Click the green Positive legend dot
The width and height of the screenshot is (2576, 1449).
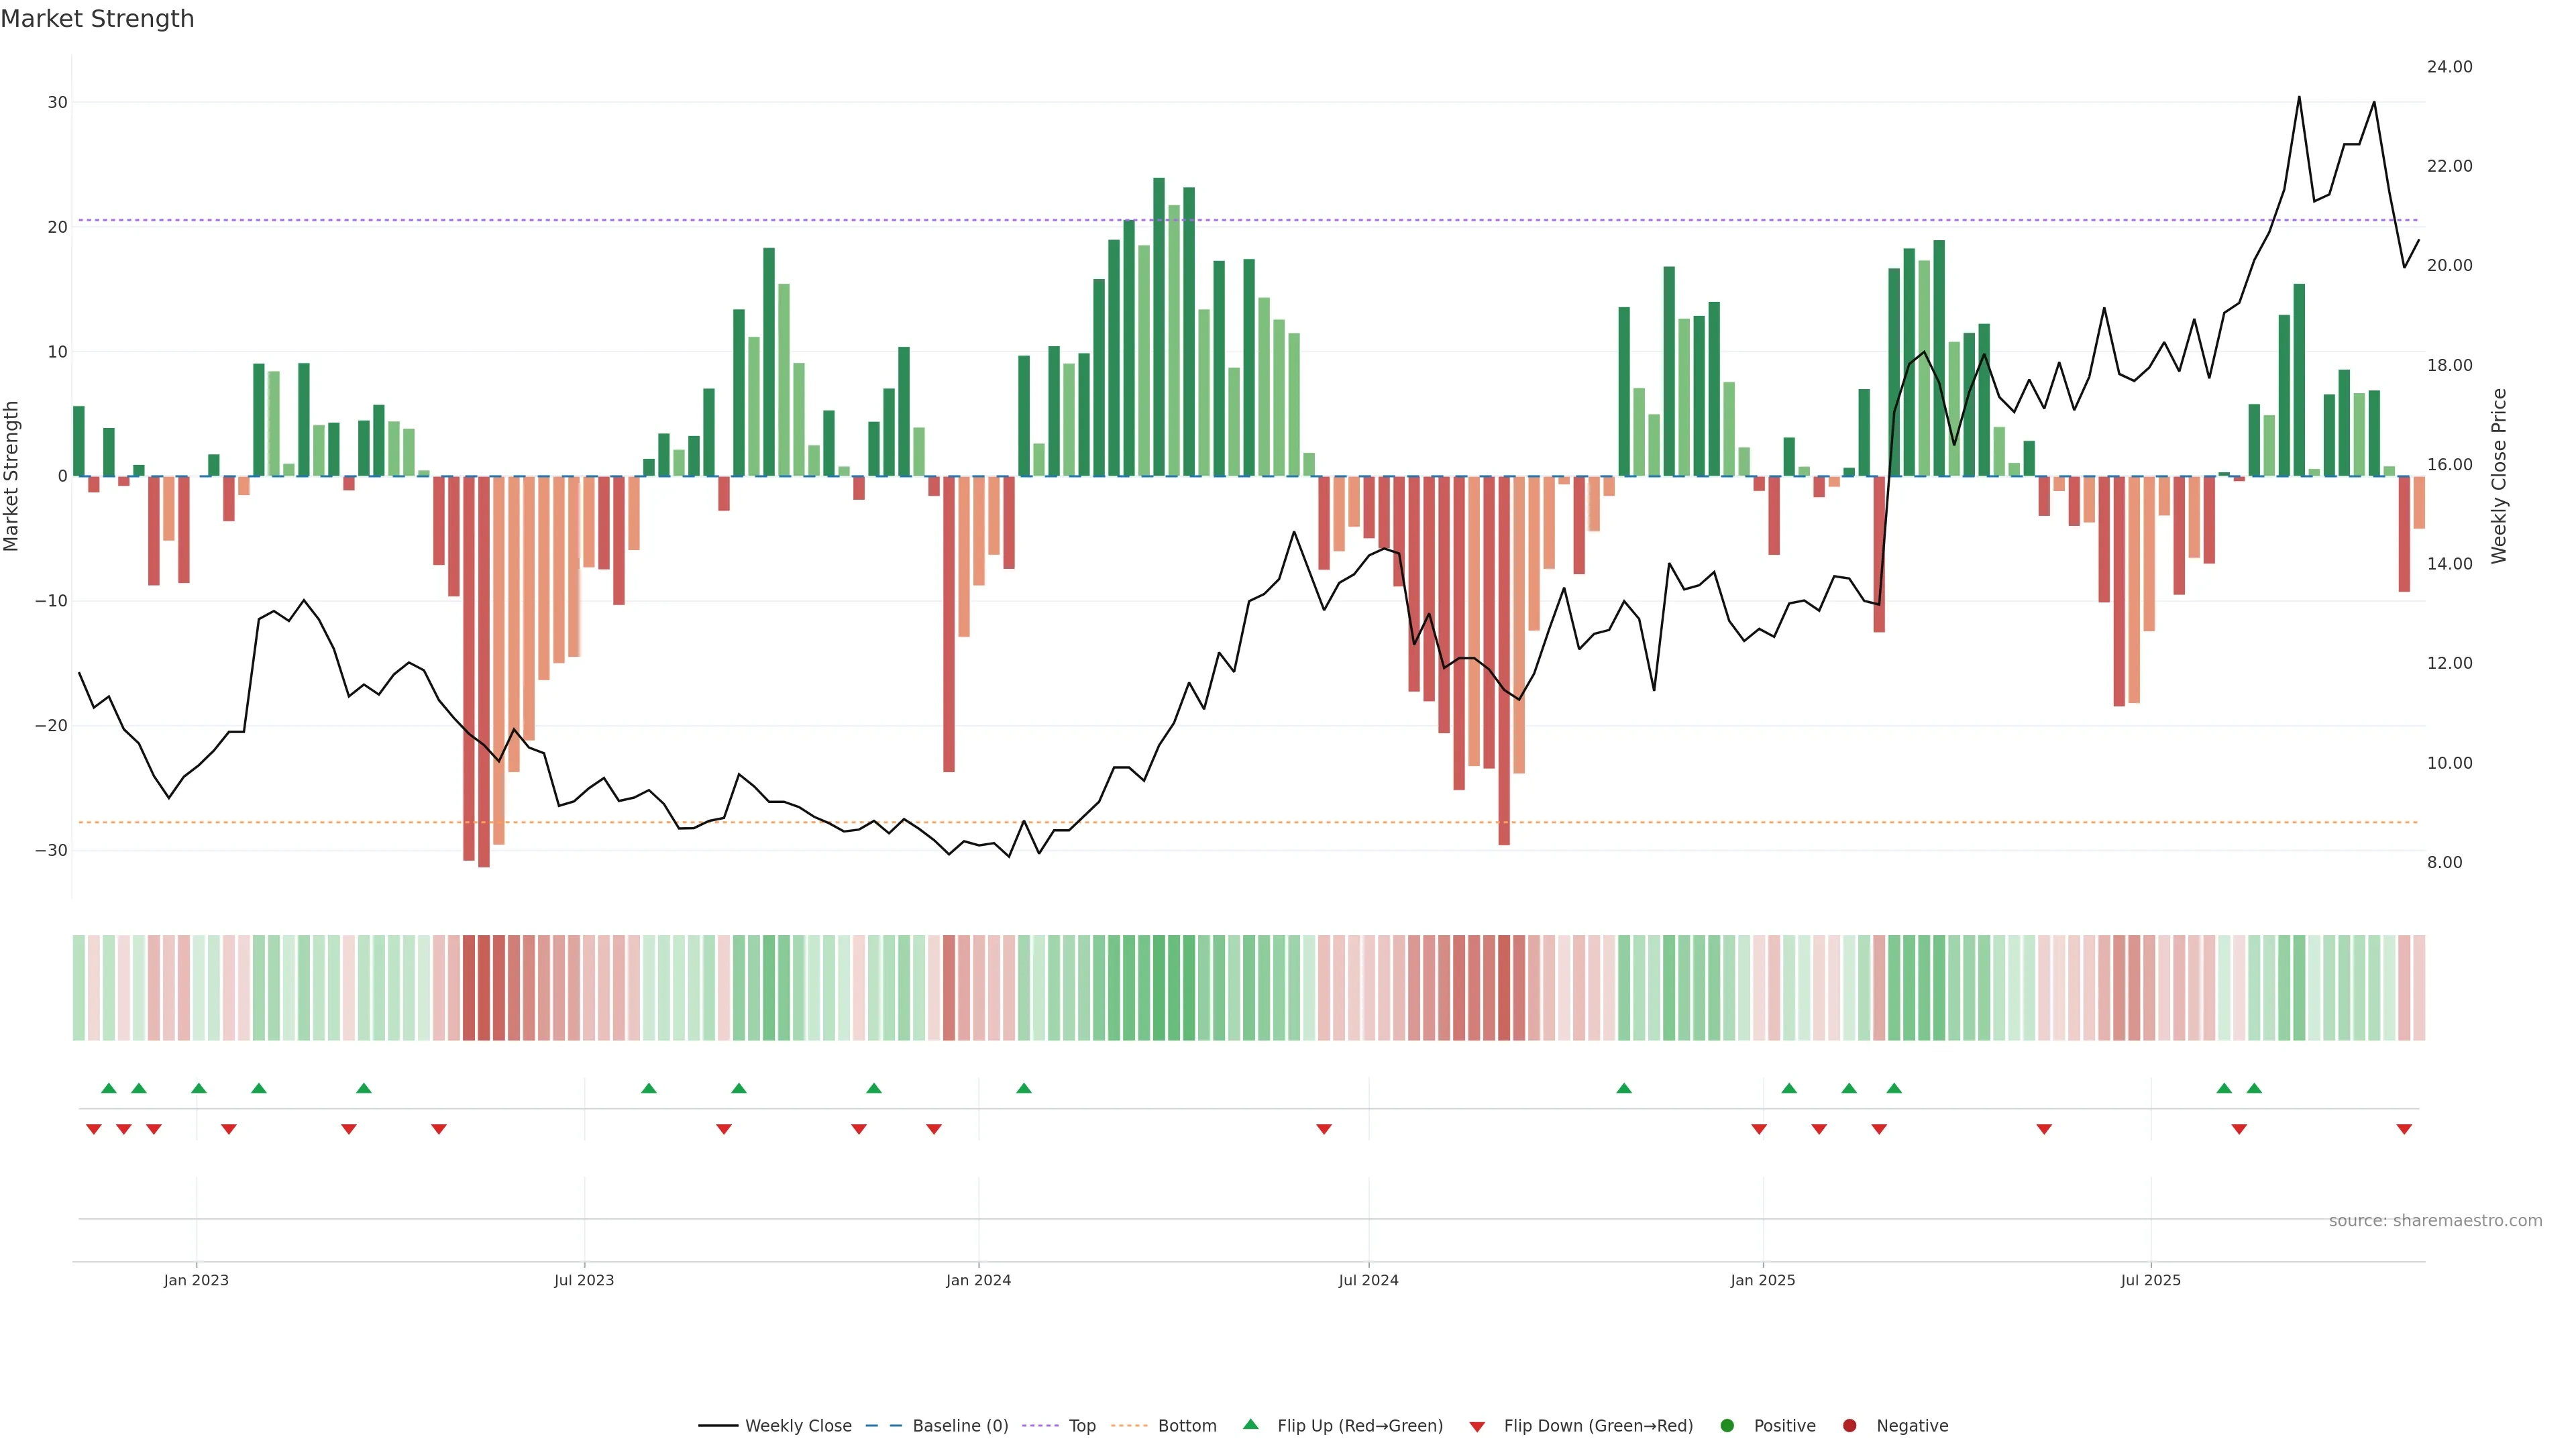(x=1727, y=1425)
